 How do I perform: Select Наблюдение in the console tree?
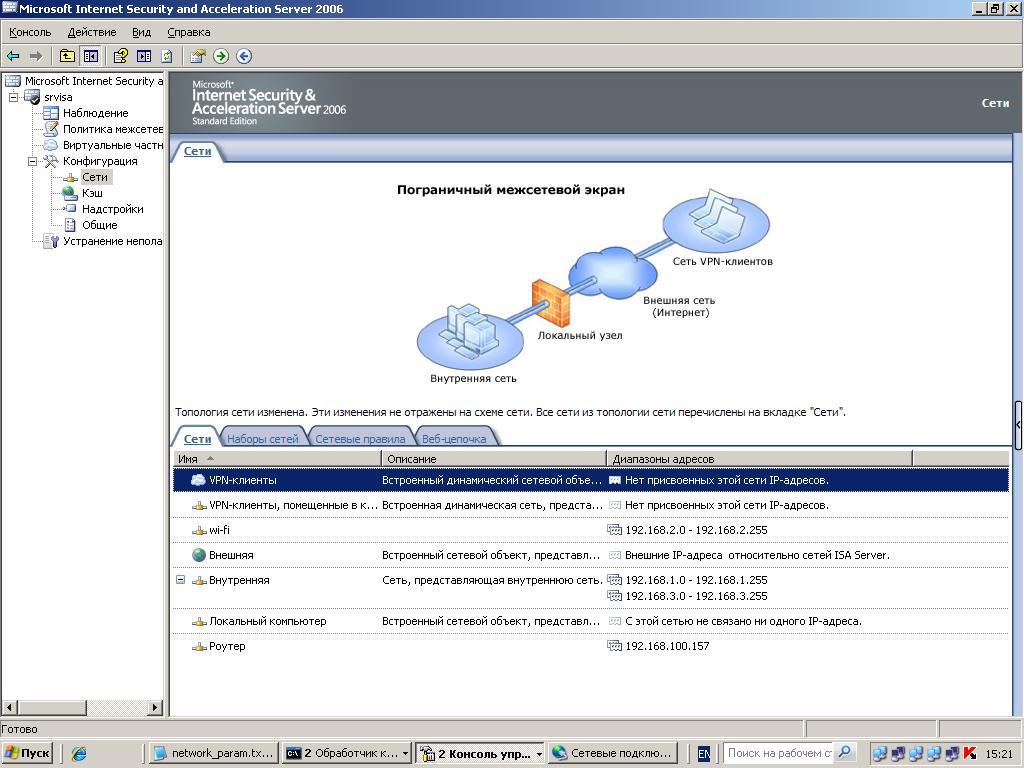pyautogui.click(x=95, y=113)
